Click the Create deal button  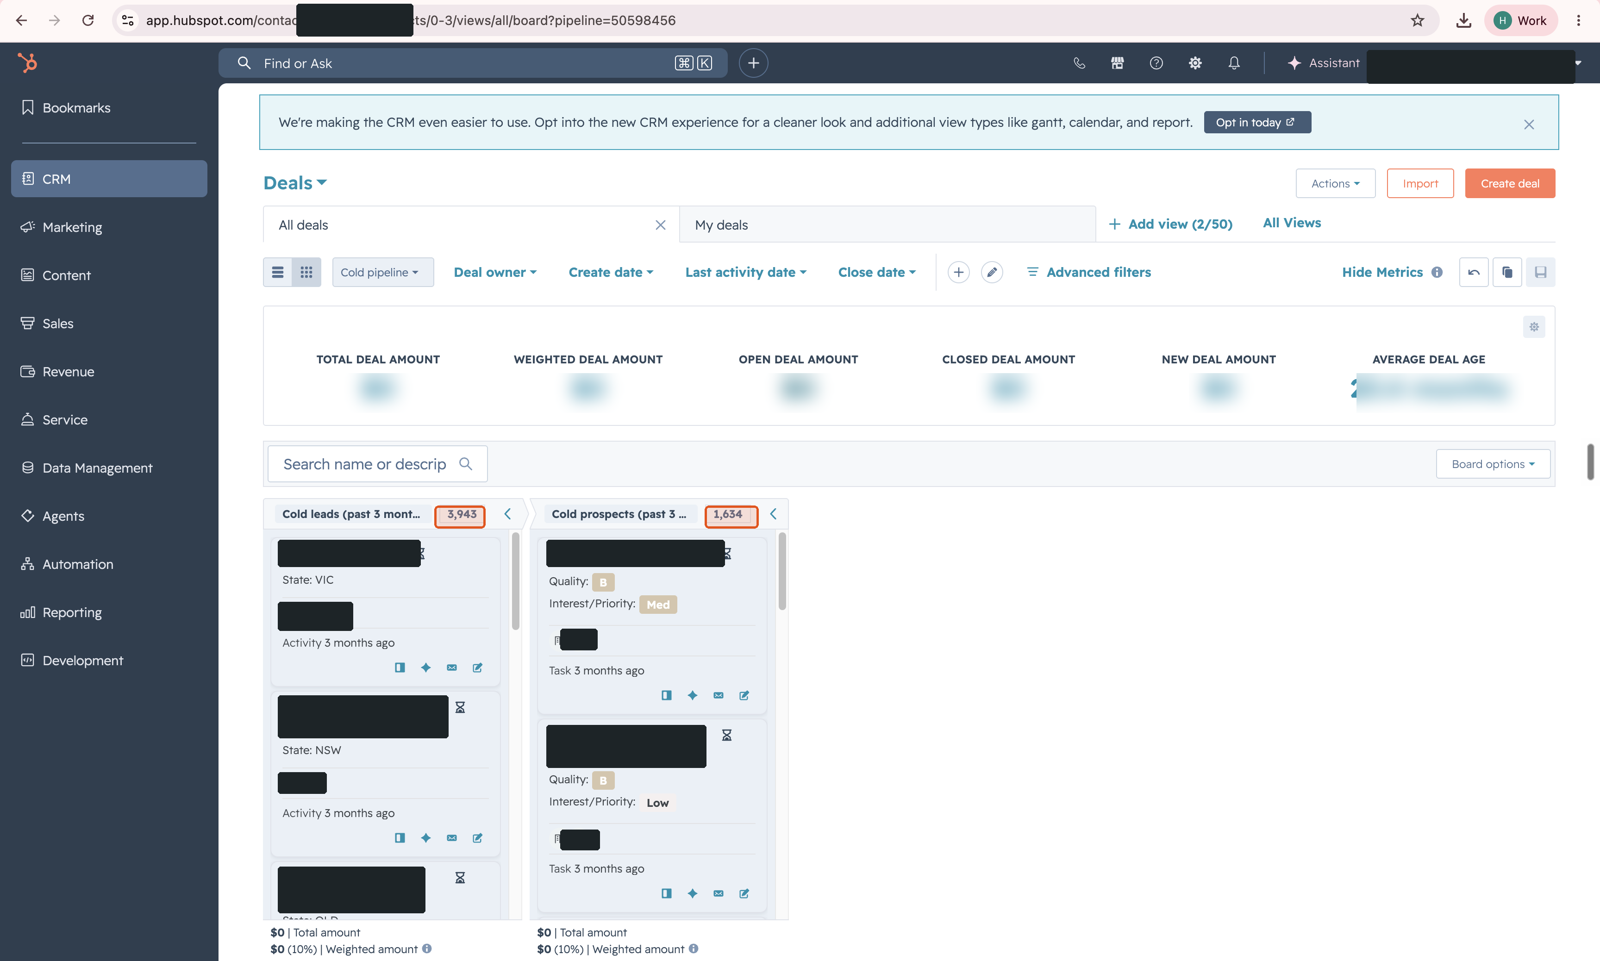[1510, 183]
